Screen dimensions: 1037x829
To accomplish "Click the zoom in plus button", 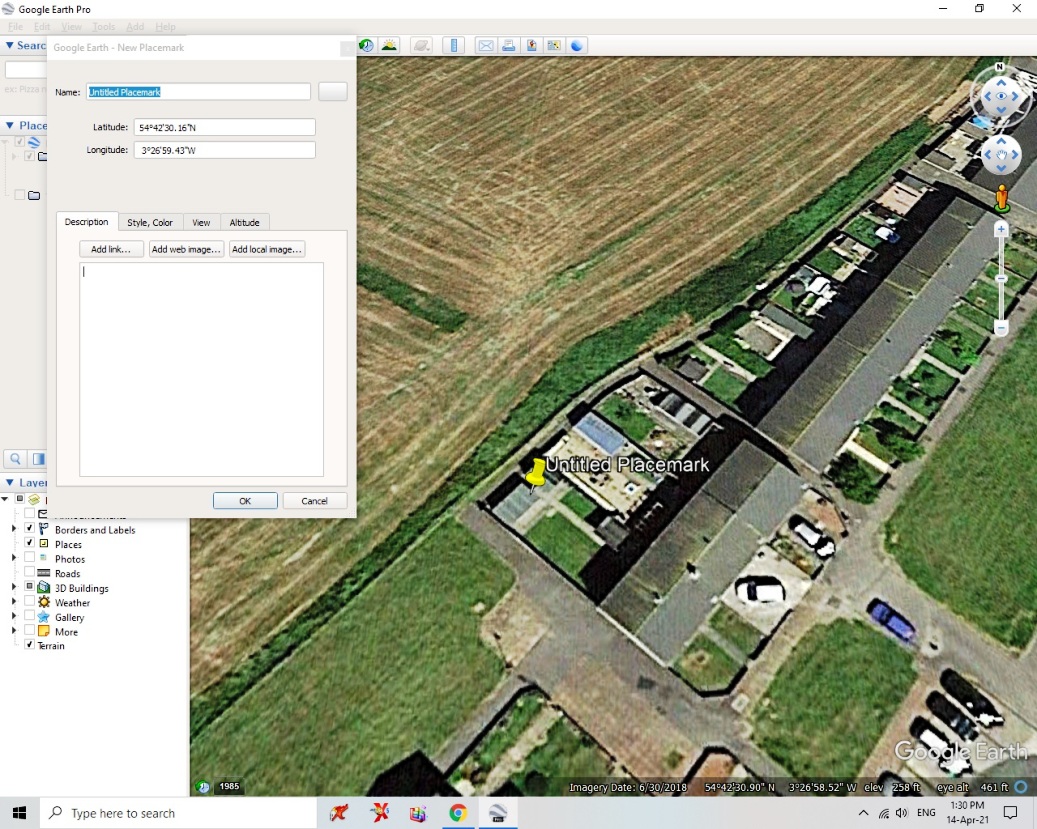I will 1001,230.
